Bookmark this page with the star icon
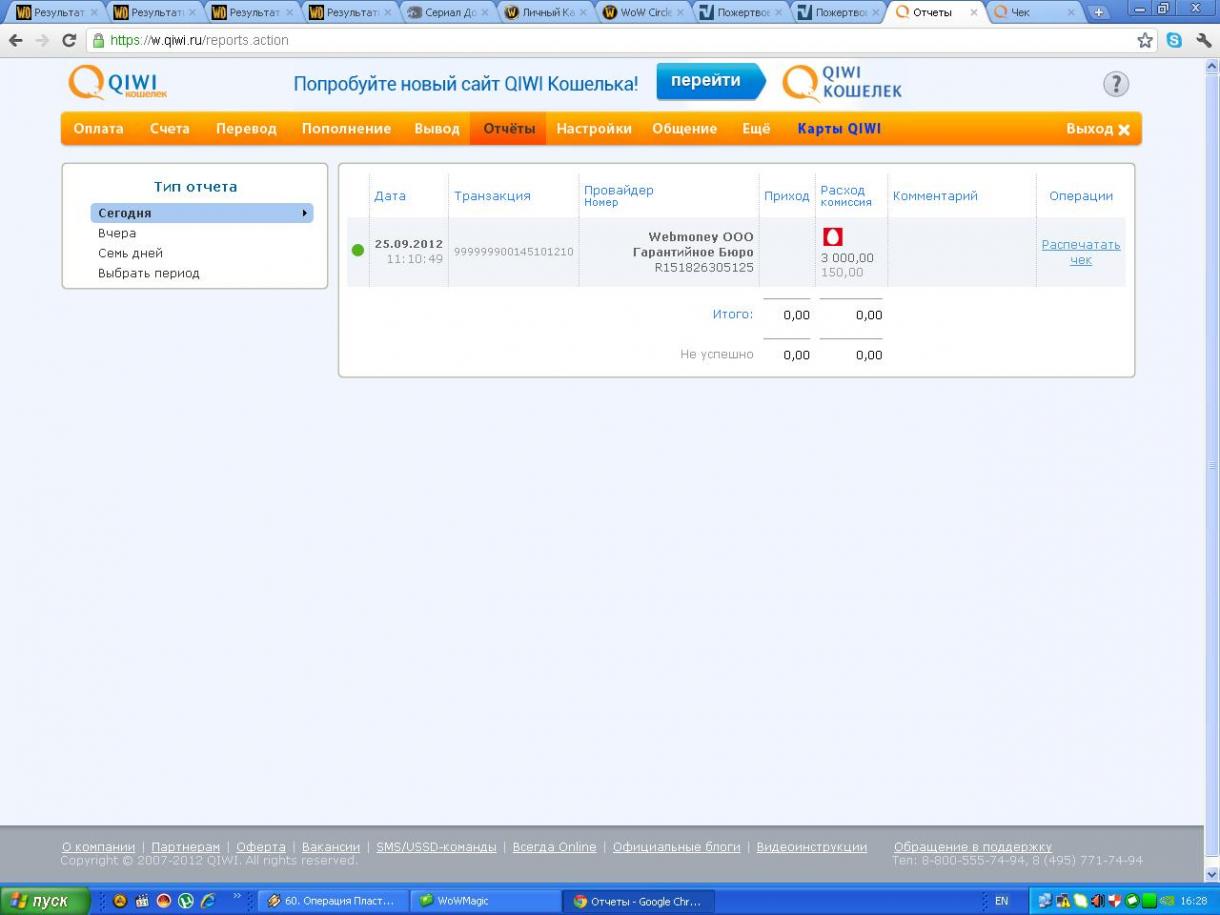 tap(1145, 41)
